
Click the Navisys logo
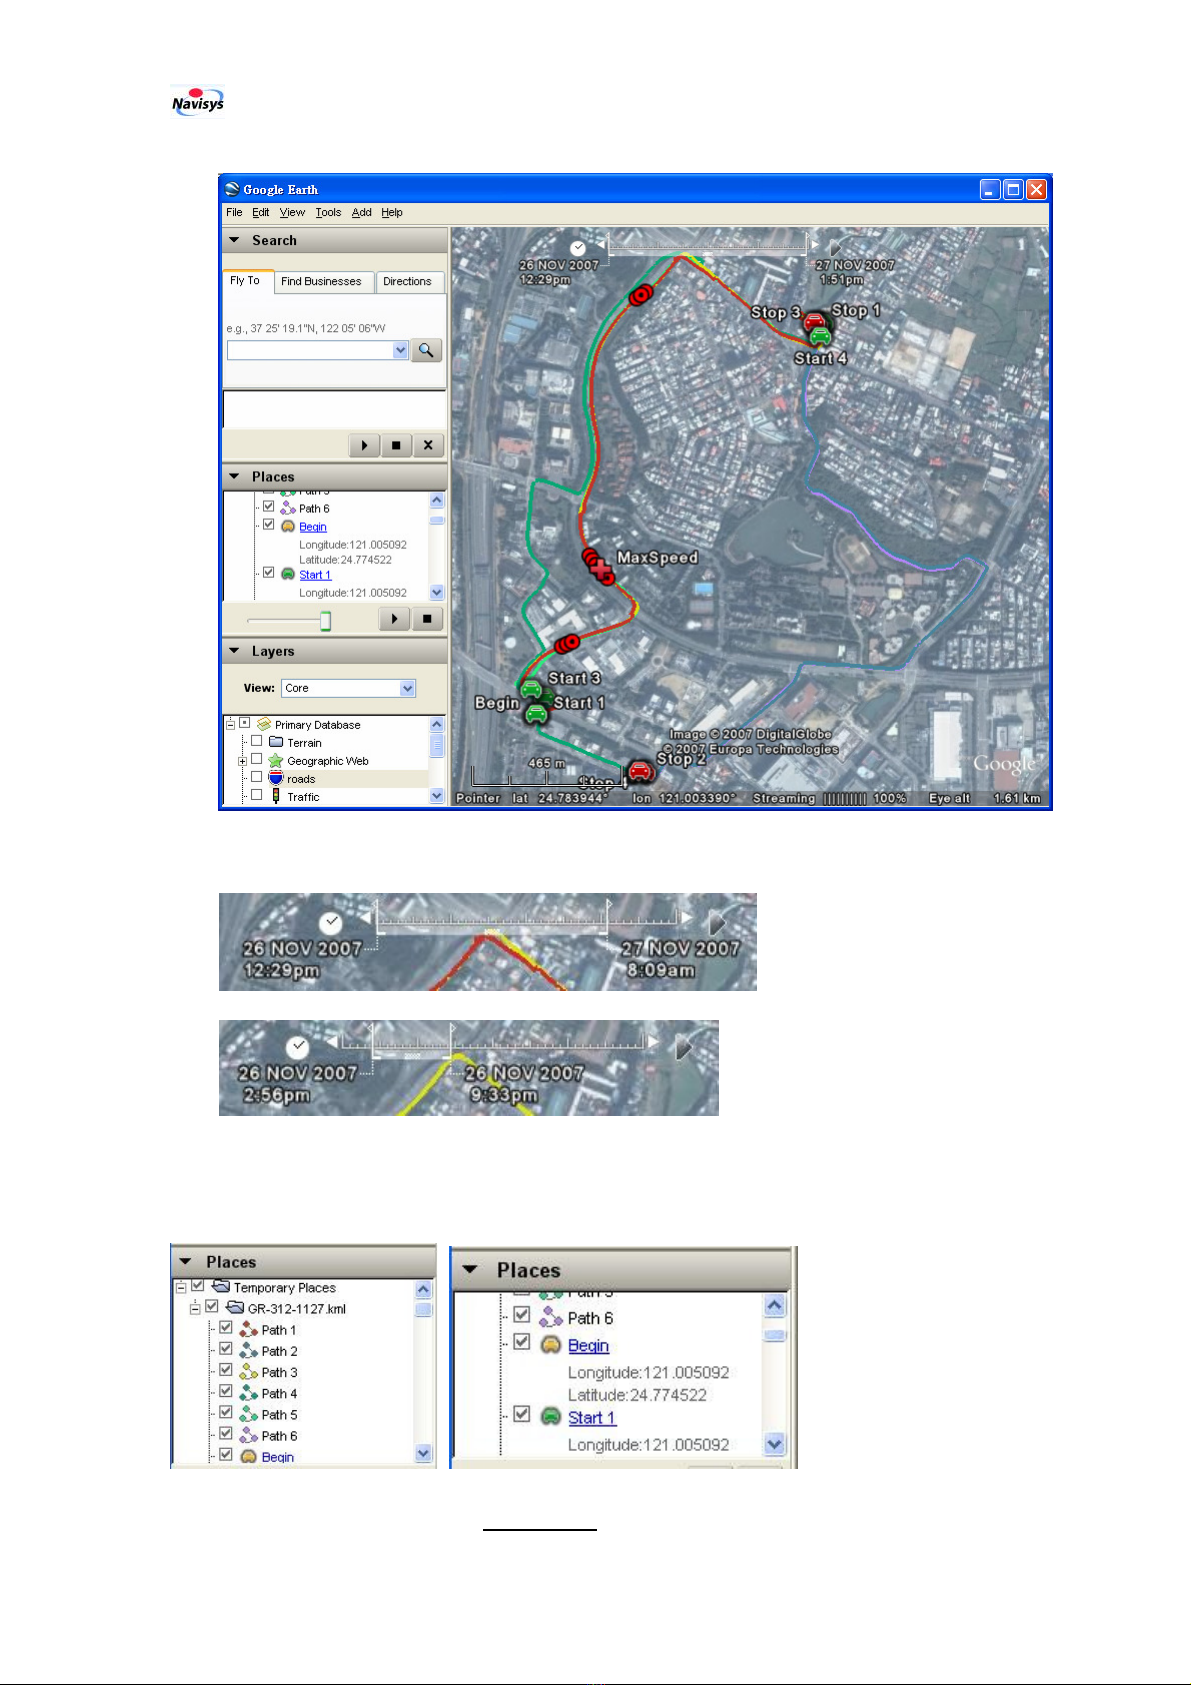(x=197, y=102)
